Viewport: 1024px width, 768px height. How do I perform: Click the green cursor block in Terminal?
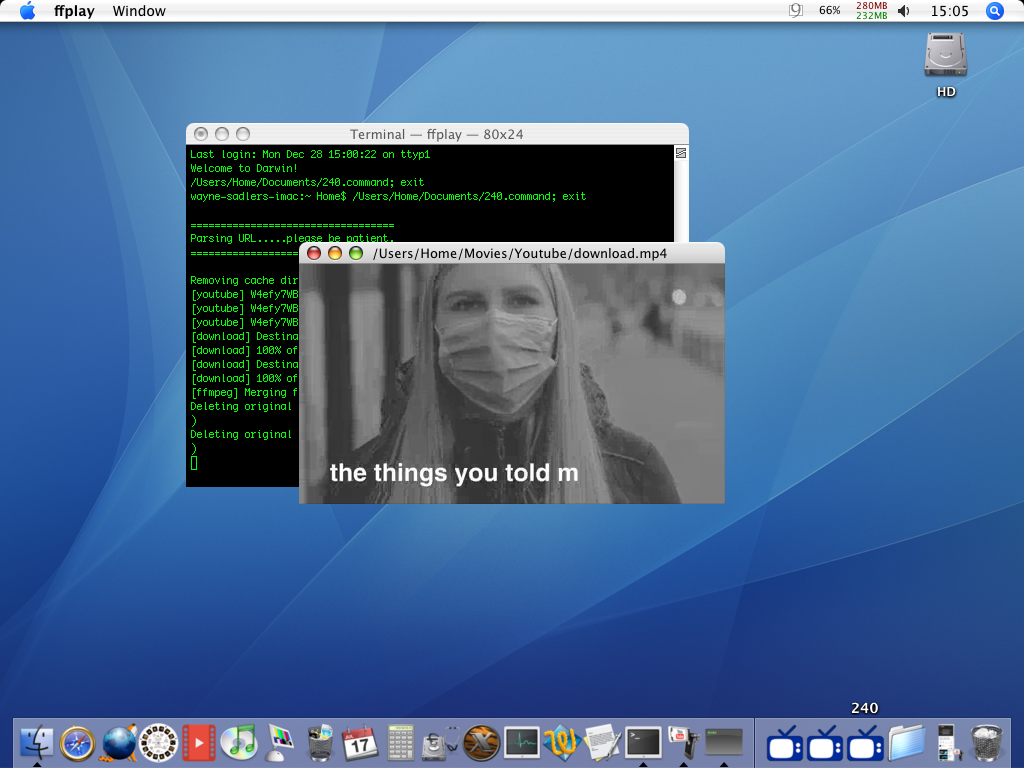(x=194, y=463)
